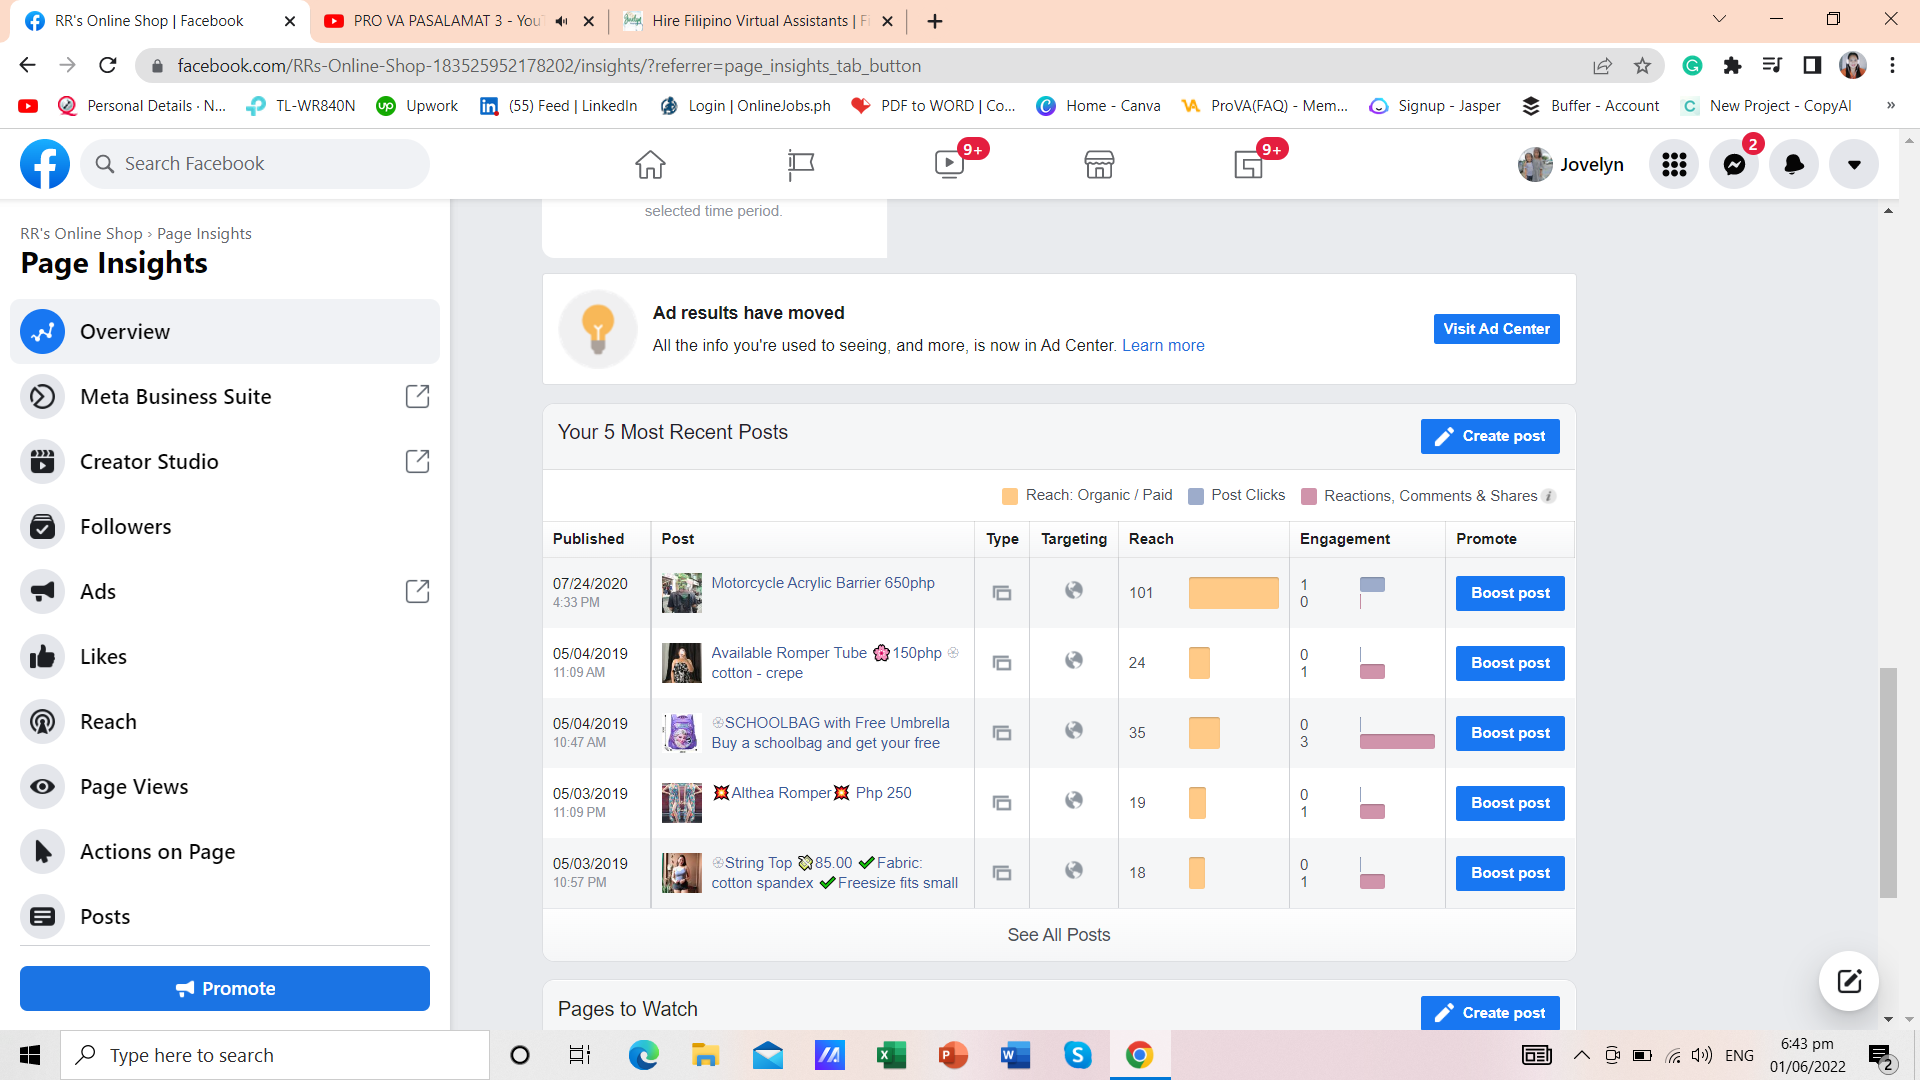
Task: Click the Visit Ad Center button
Action: pos(1496,329)
